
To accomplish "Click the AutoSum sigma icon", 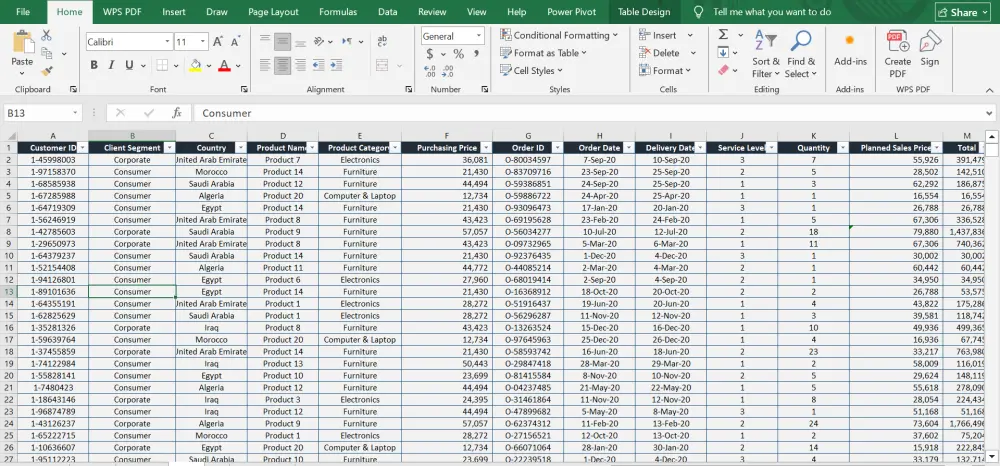I will [x=724, y=35].
